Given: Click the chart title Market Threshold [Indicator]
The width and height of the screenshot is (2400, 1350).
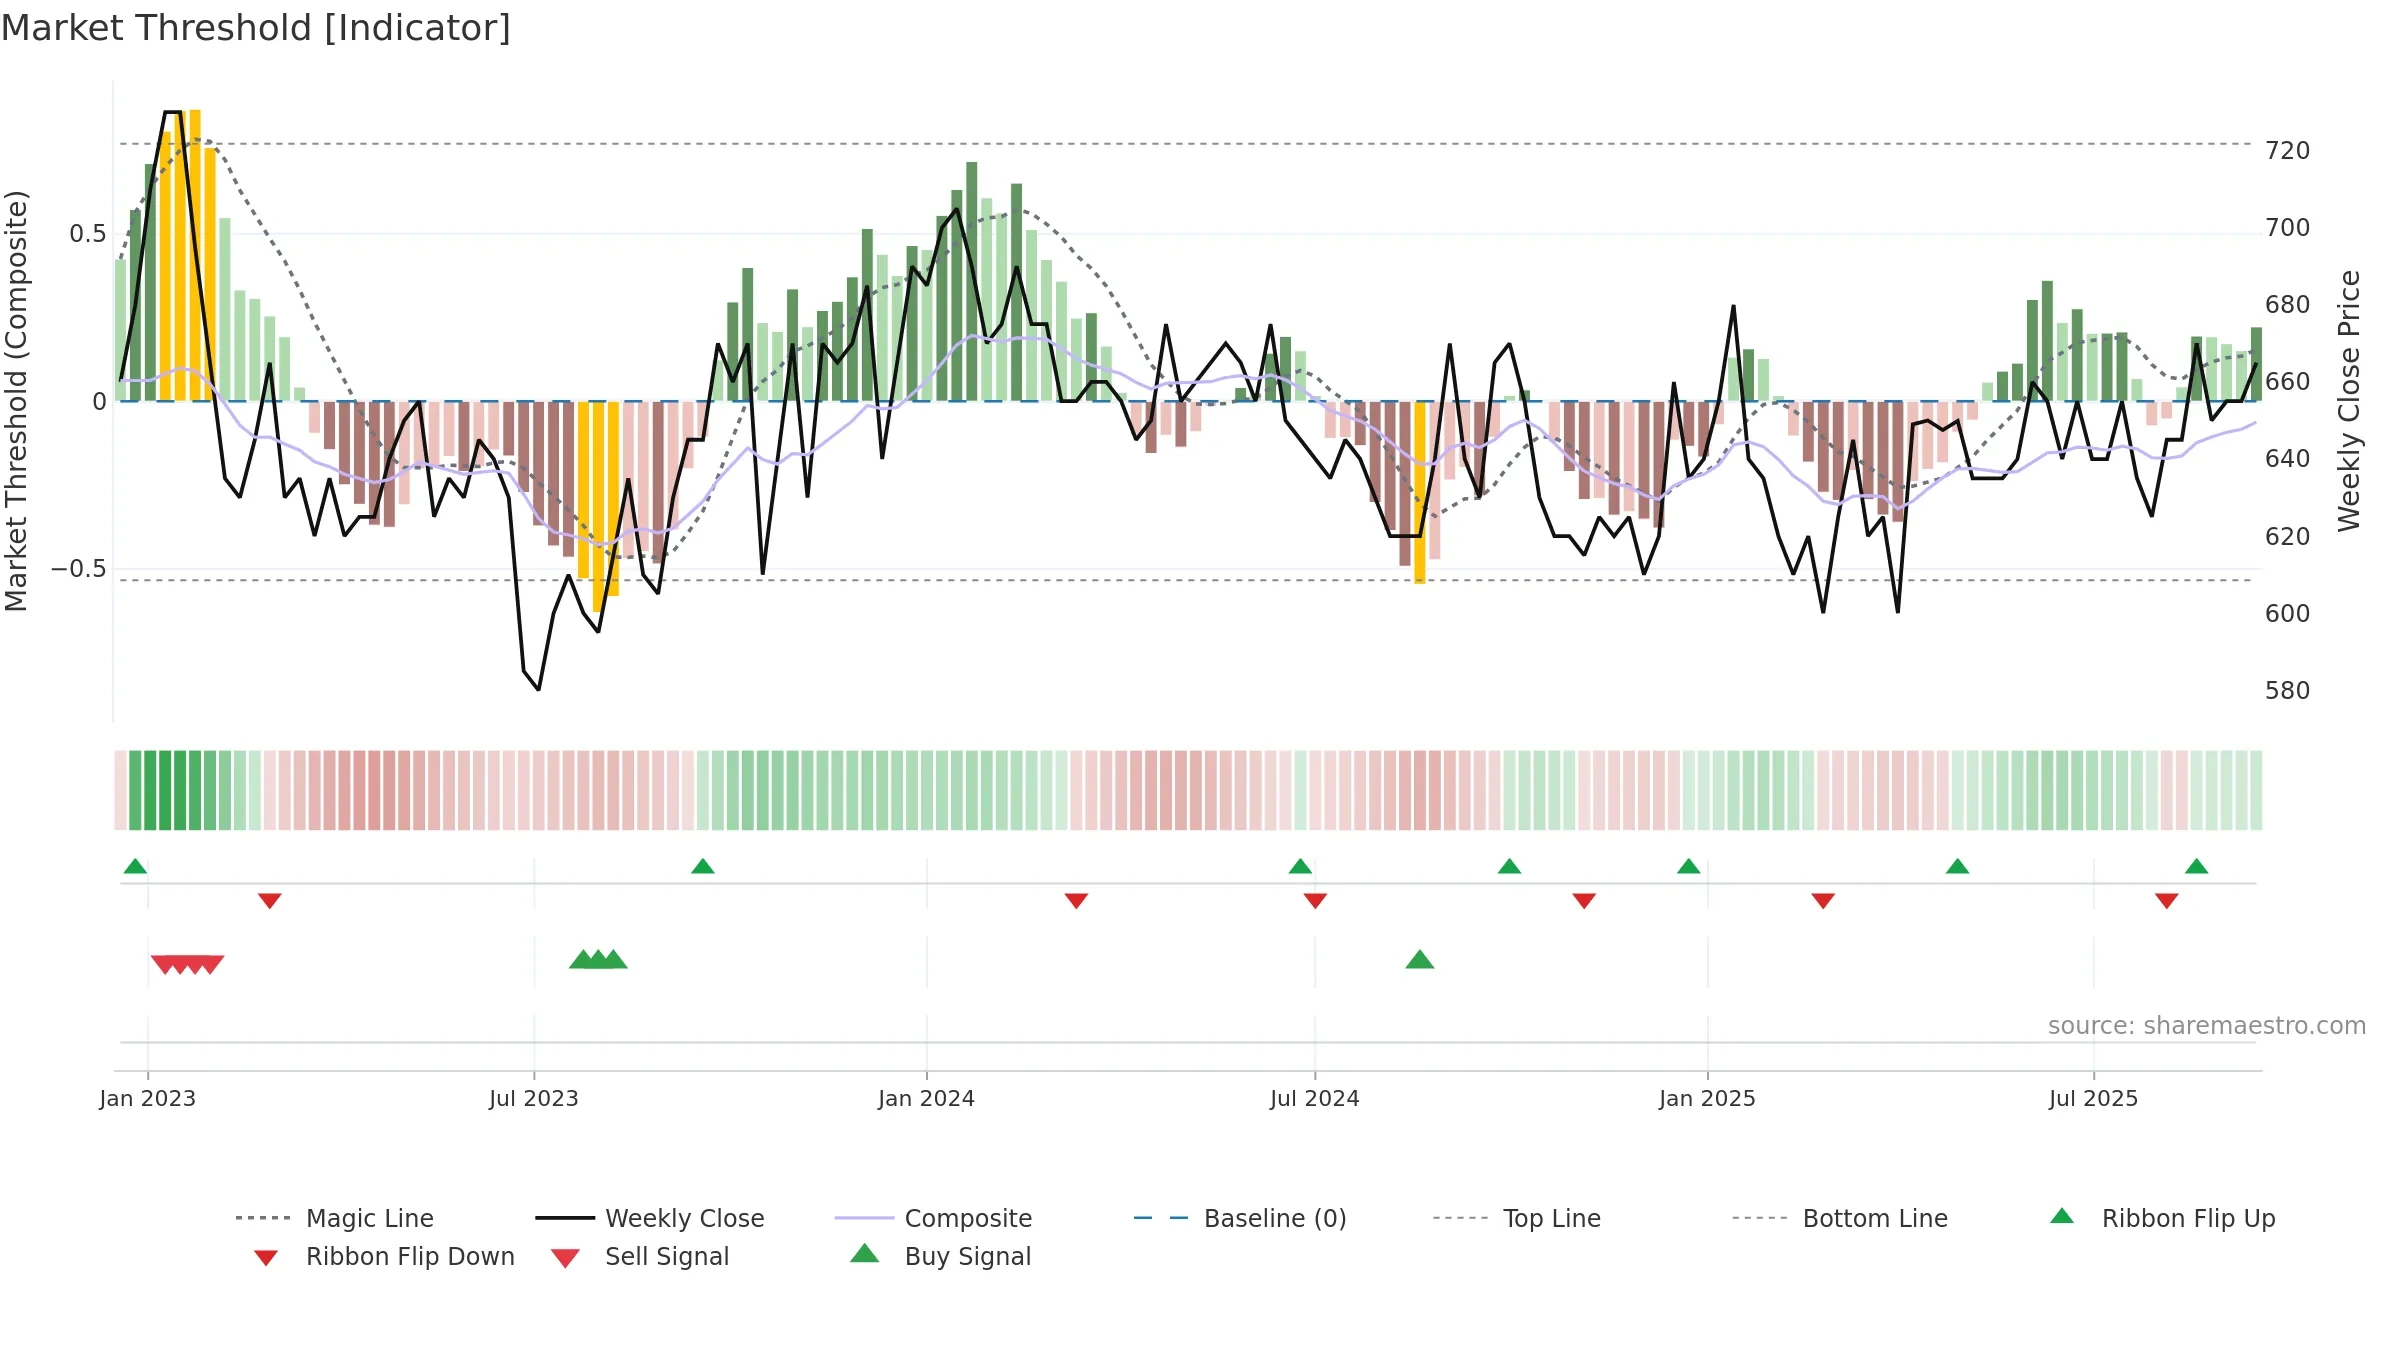Looking at the screenshot, I should tap(256, 28).
